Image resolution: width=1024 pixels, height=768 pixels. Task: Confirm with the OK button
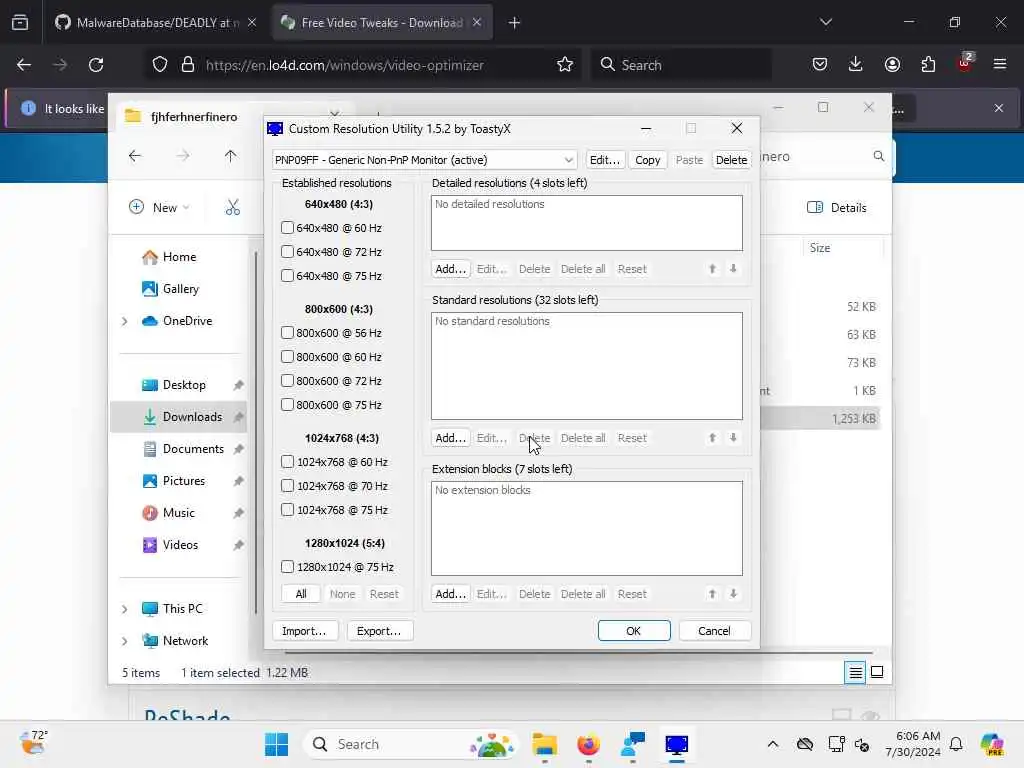(633, 631)
